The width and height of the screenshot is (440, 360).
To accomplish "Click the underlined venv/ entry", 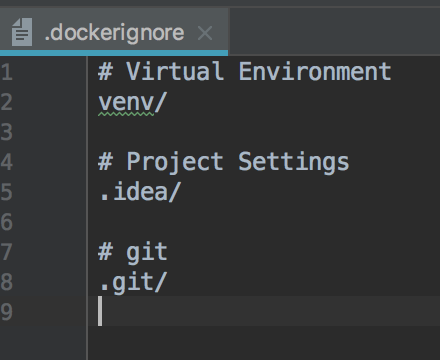I will tap(132, 103).
